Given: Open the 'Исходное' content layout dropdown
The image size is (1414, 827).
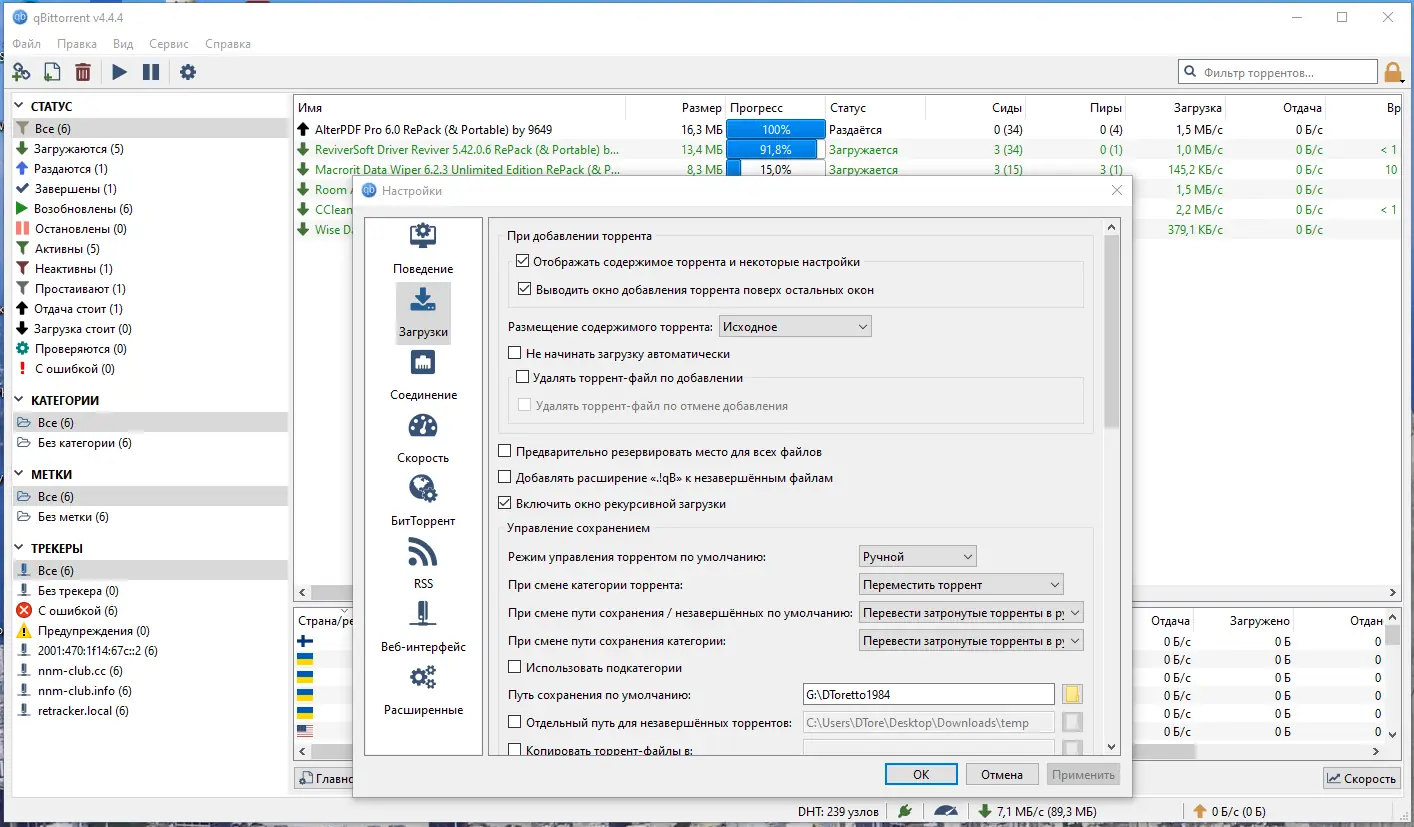Looking at the screenshot, I should [795, 327].
